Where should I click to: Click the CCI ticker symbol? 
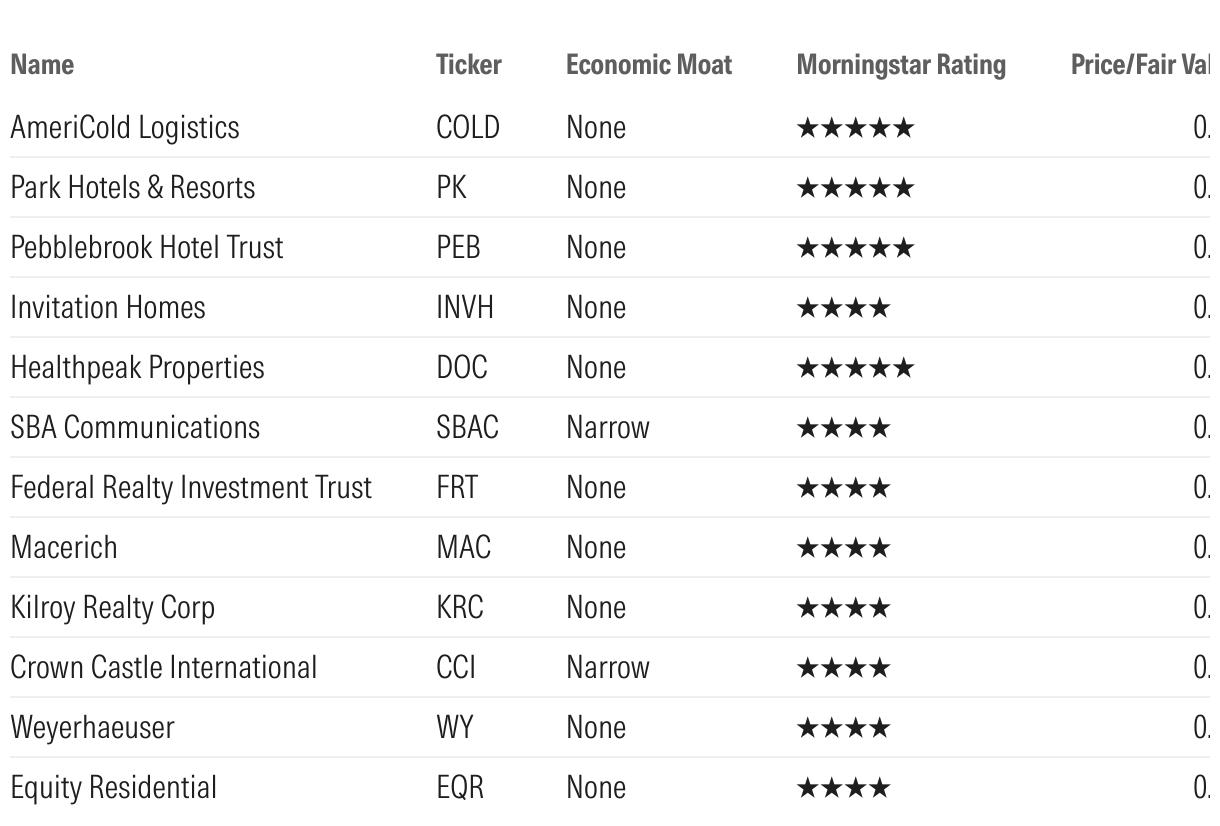click(455, 668)
